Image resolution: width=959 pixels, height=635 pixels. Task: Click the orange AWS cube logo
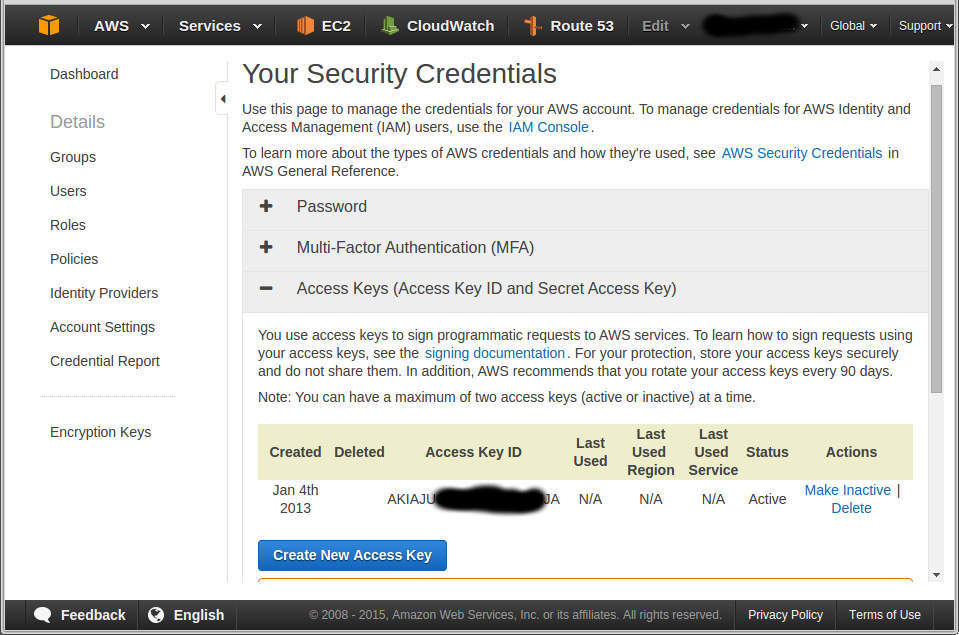(x=48, y=25)
